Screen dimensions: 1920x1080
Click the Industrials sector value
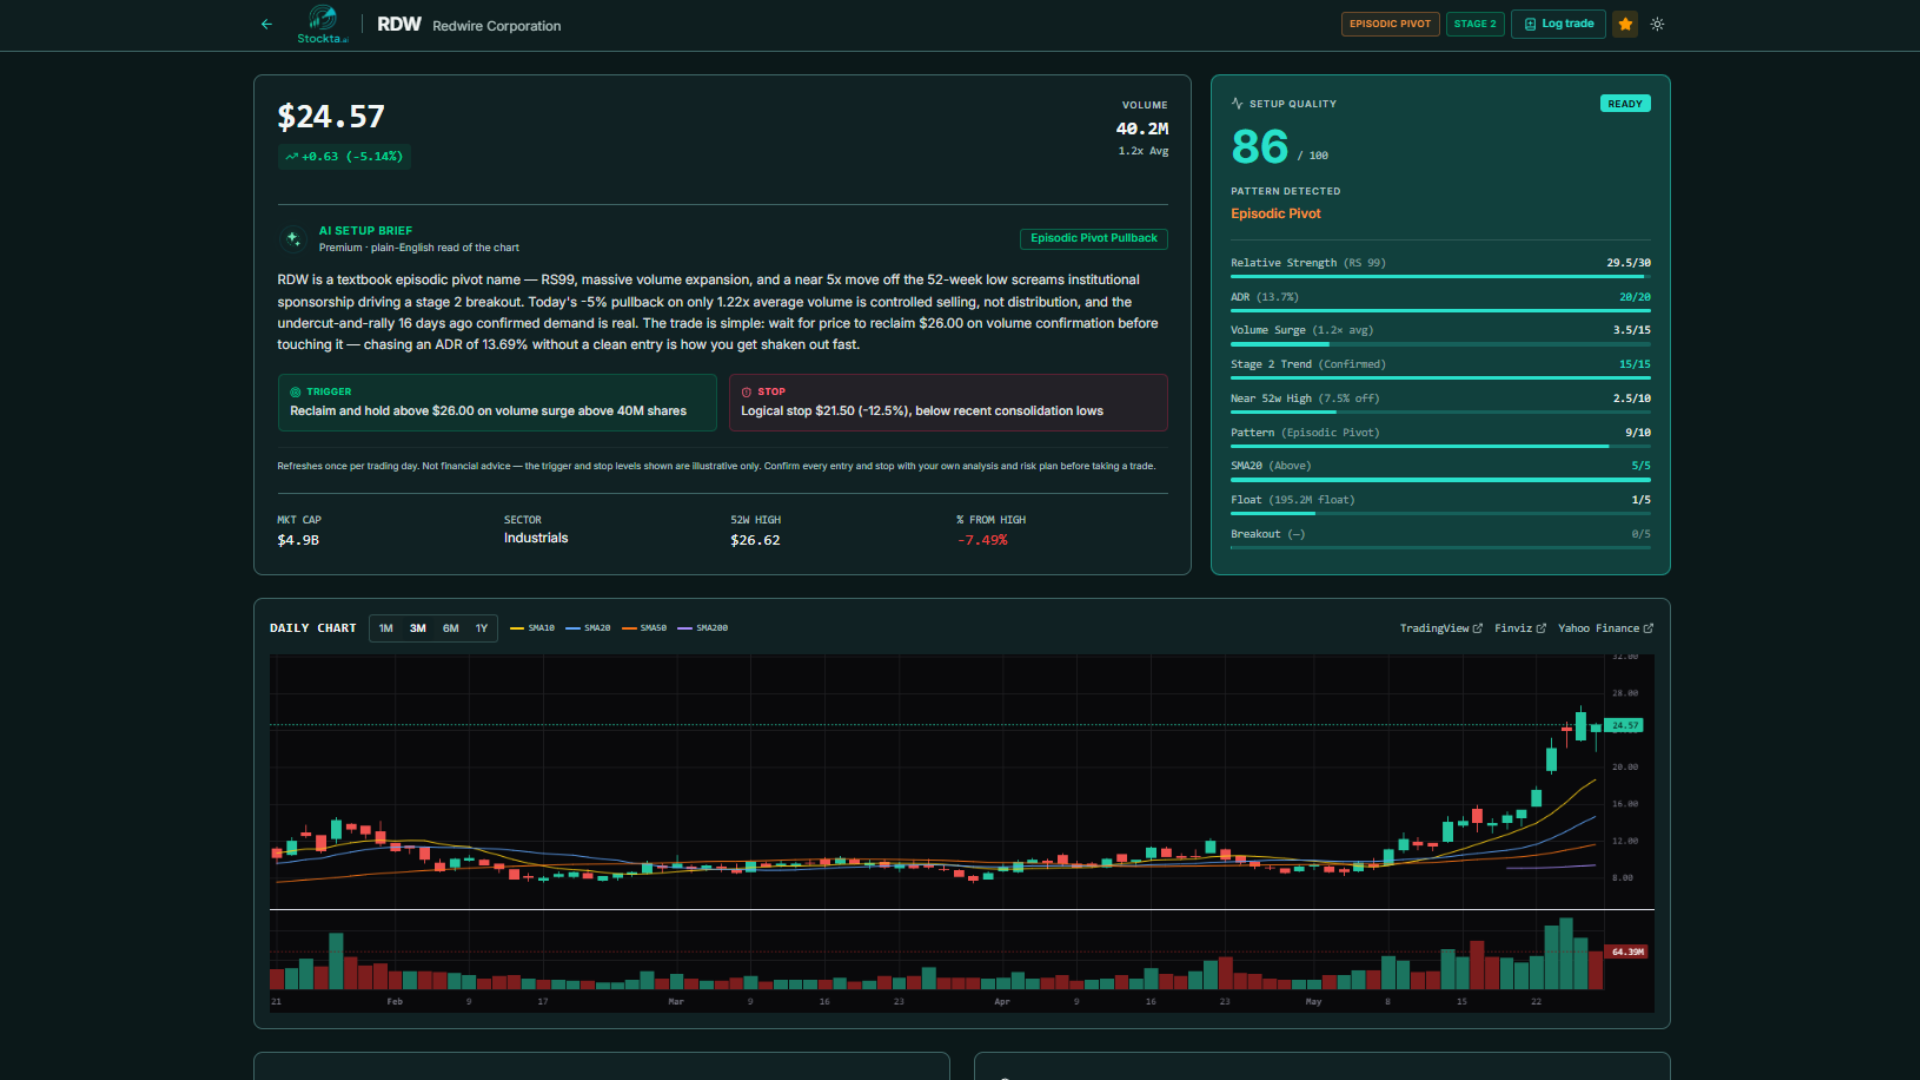536,538
